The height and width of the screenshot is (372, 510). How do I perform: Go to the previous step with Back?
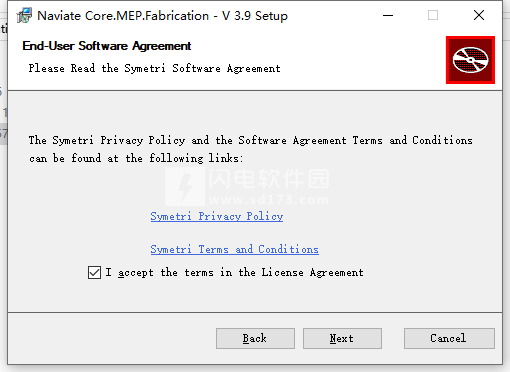[255, 338]
